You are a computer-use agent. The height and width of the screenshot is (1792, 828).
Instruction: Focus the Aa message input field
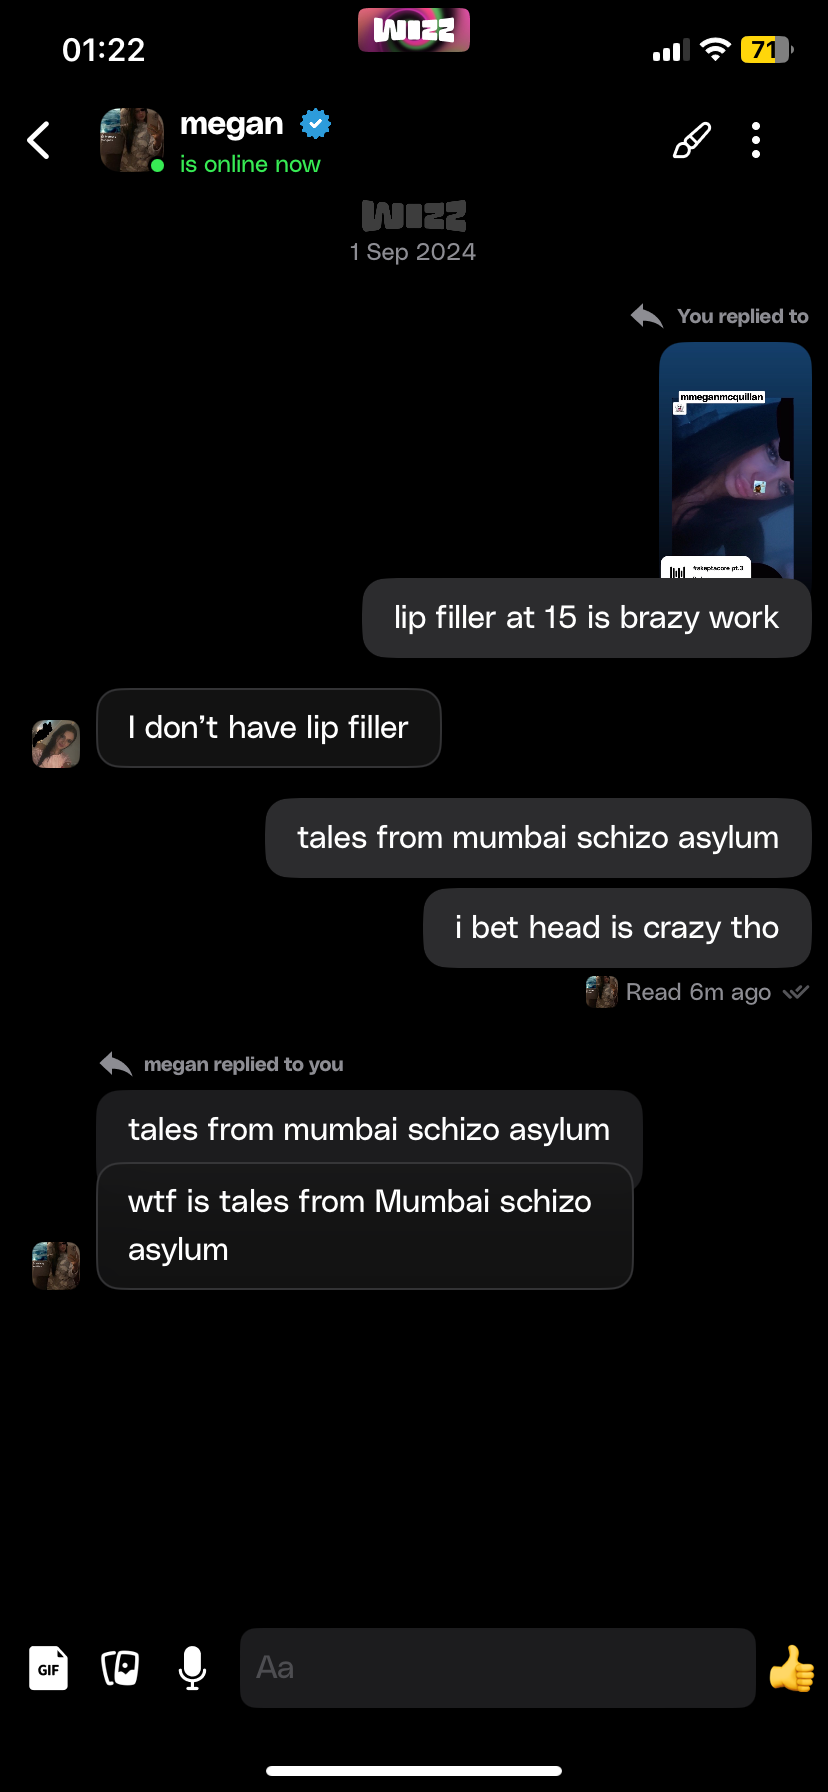click(x=497, y=1668)
